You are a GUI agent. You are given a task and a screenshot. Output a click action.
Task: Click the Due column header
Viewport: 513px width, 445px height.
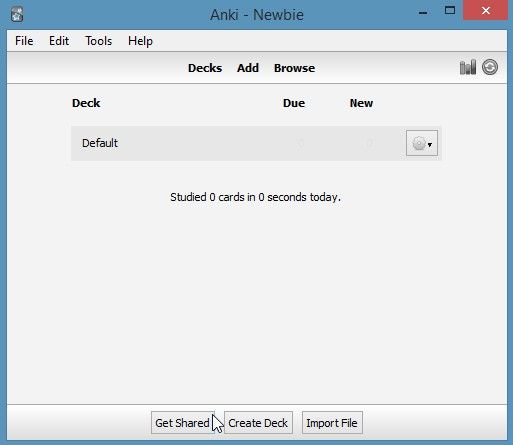point(294,103)
